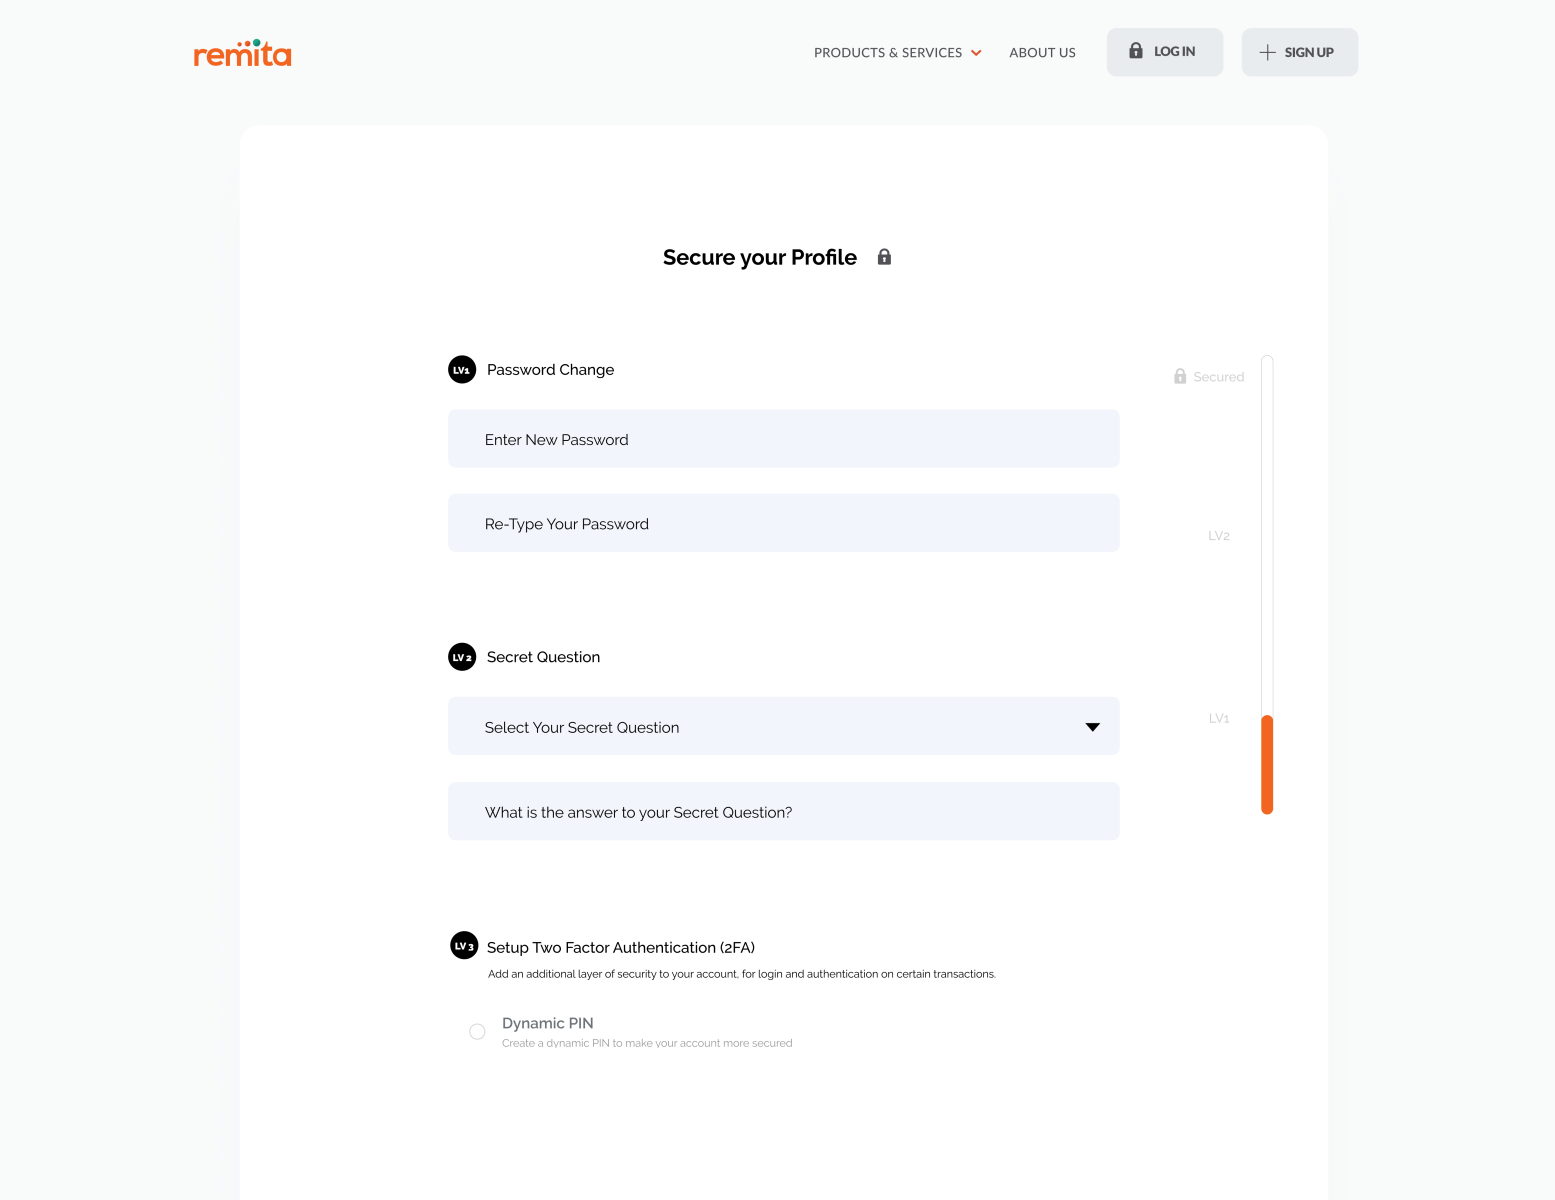Click the secret question dropdown arrow
1555x1200 pixels.
point(1093,727)
